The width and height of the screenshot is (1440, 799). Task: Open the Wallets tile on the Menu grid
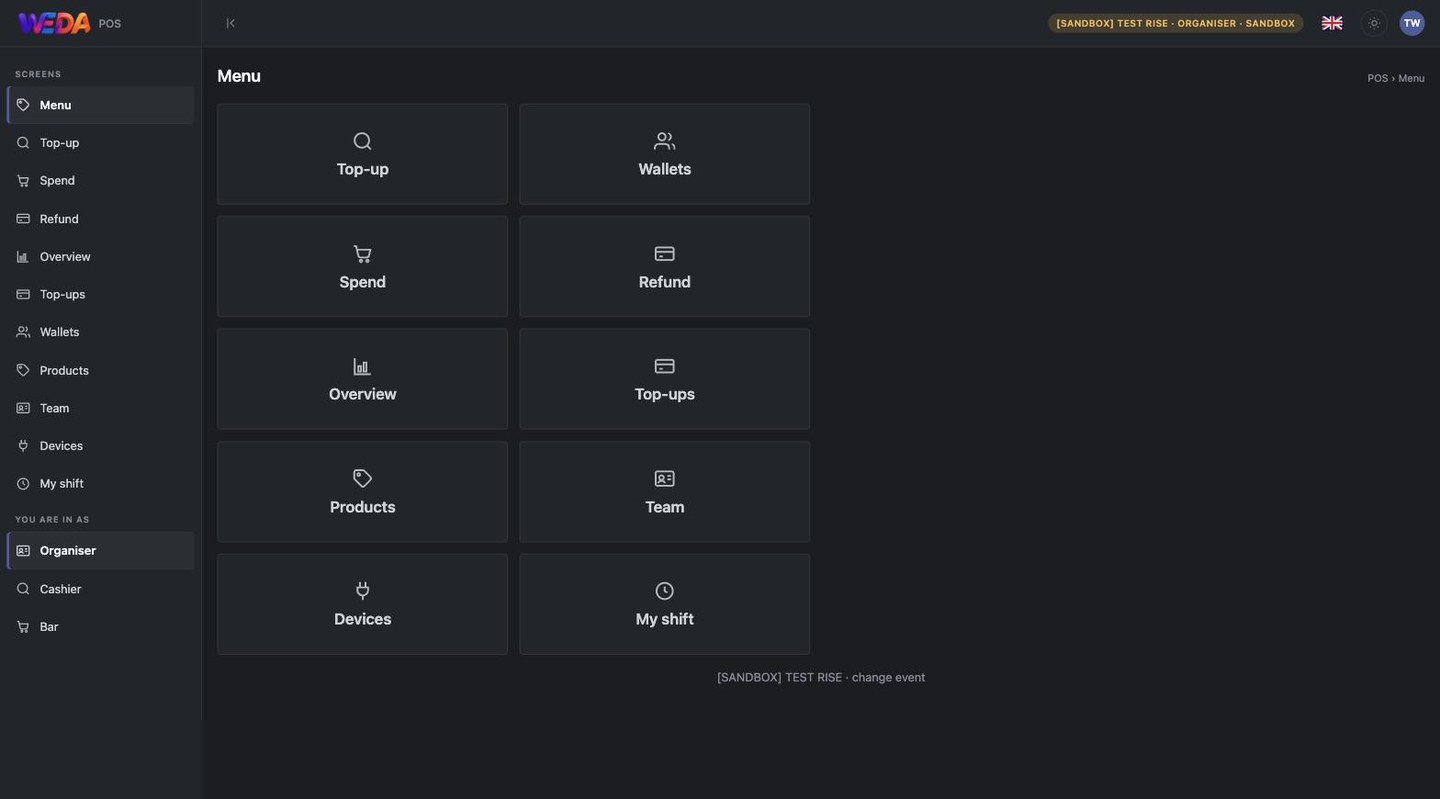coord(665,155)
